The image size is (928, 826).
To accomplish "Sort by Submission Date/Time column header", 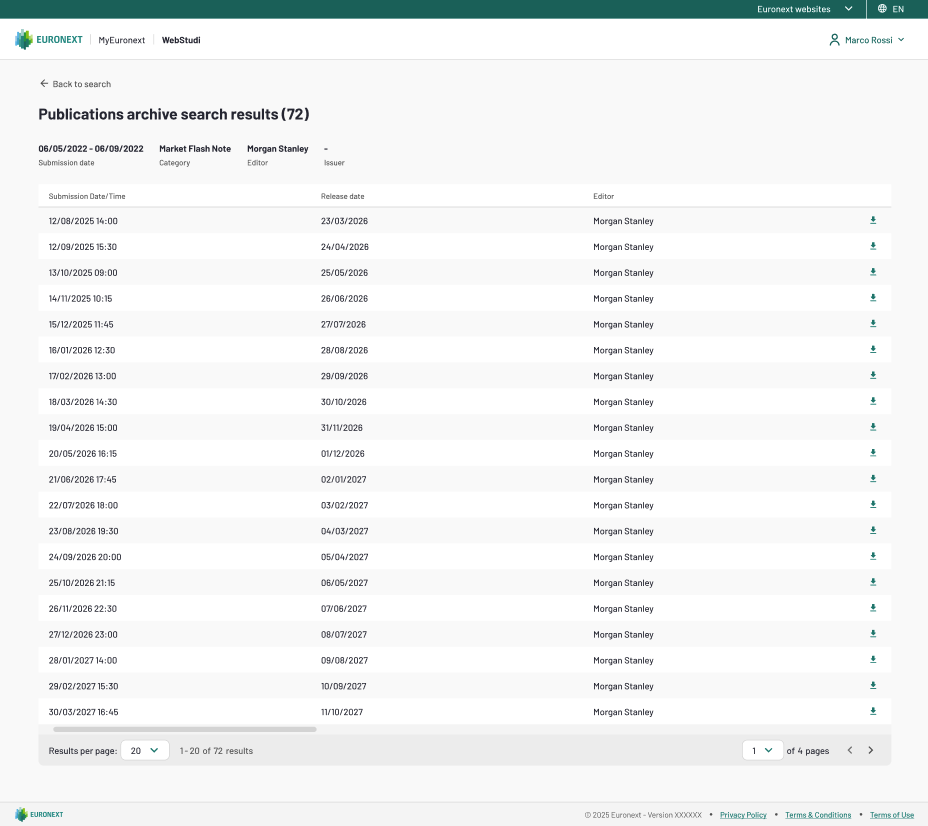I will tap(87, 196).
